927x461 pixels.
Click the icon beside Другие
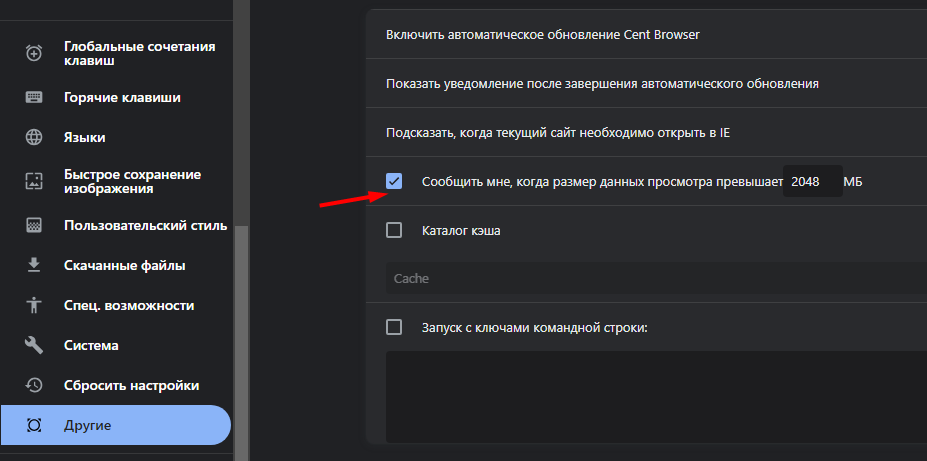coord(34,425)
